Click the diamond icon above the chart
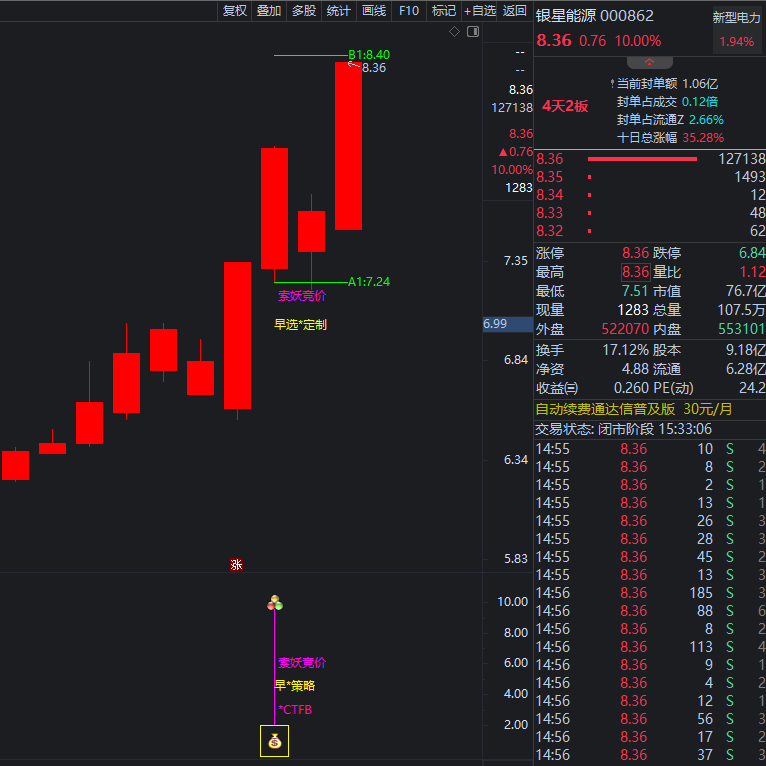Image resolution: width=766 pixels, height=766 pixels. pyautogui.click(x=454, y=32)
